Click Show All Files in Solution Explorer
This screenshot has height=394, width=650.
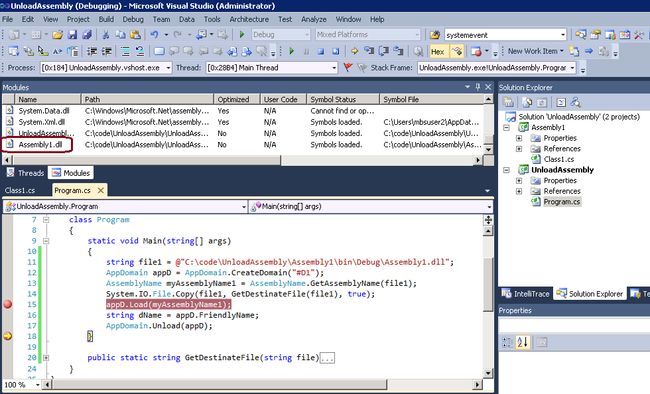coord(527,102)
